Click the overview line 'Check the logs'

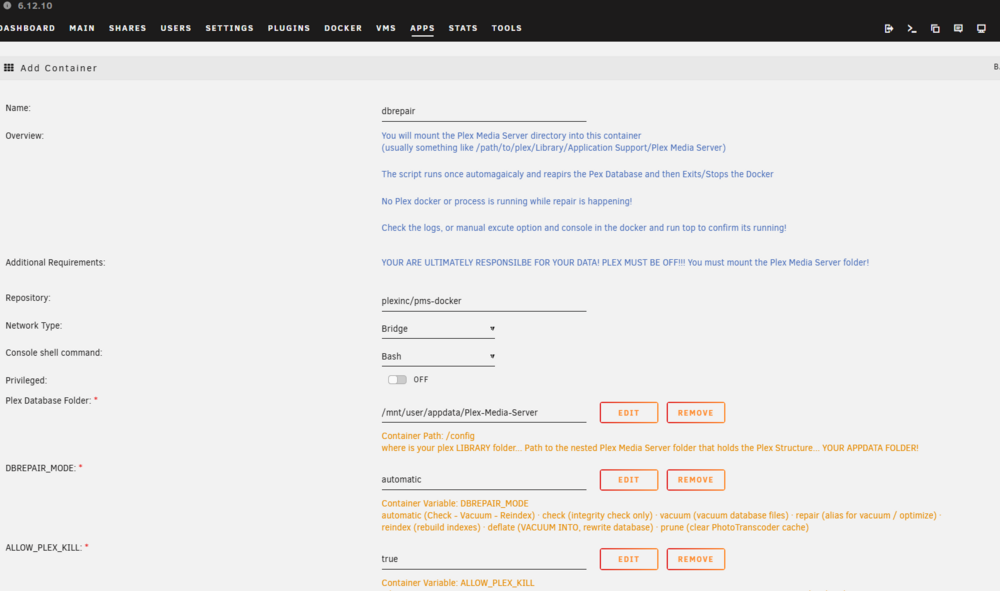click(584, 228)
